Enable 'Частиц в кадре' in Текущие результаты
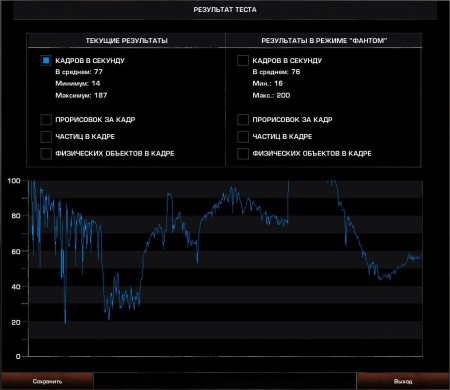 click(x=46, y=136)
